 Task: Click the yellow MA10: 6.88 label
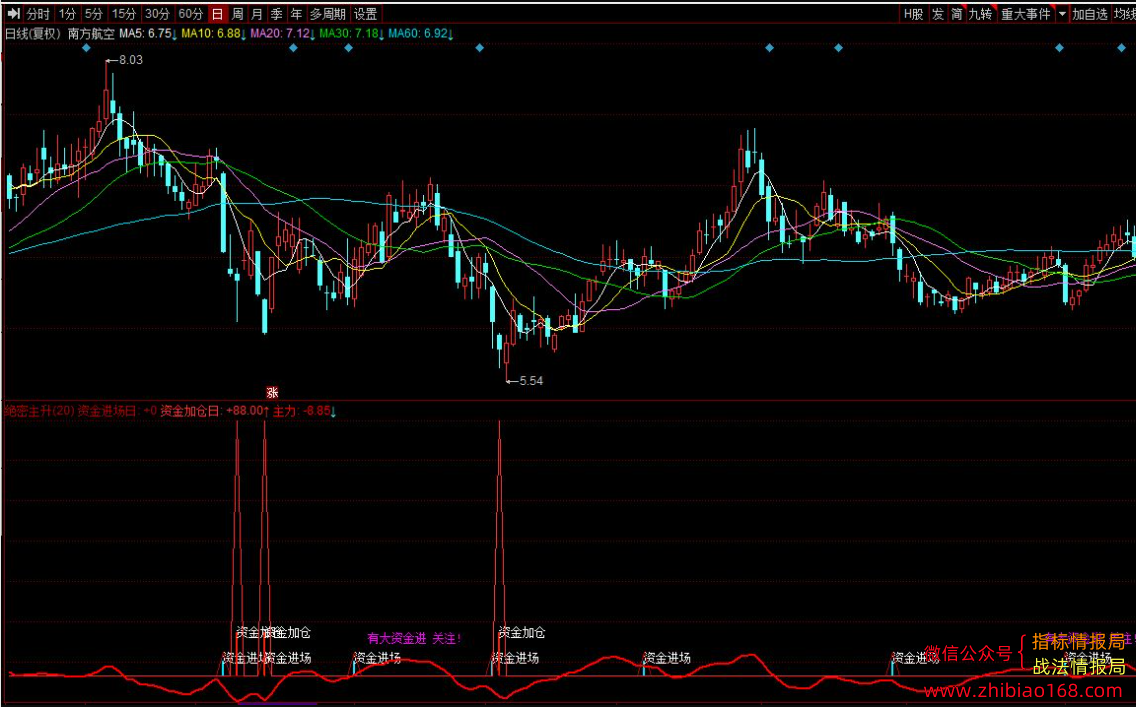pyautogui.click(x=213, y=33)
